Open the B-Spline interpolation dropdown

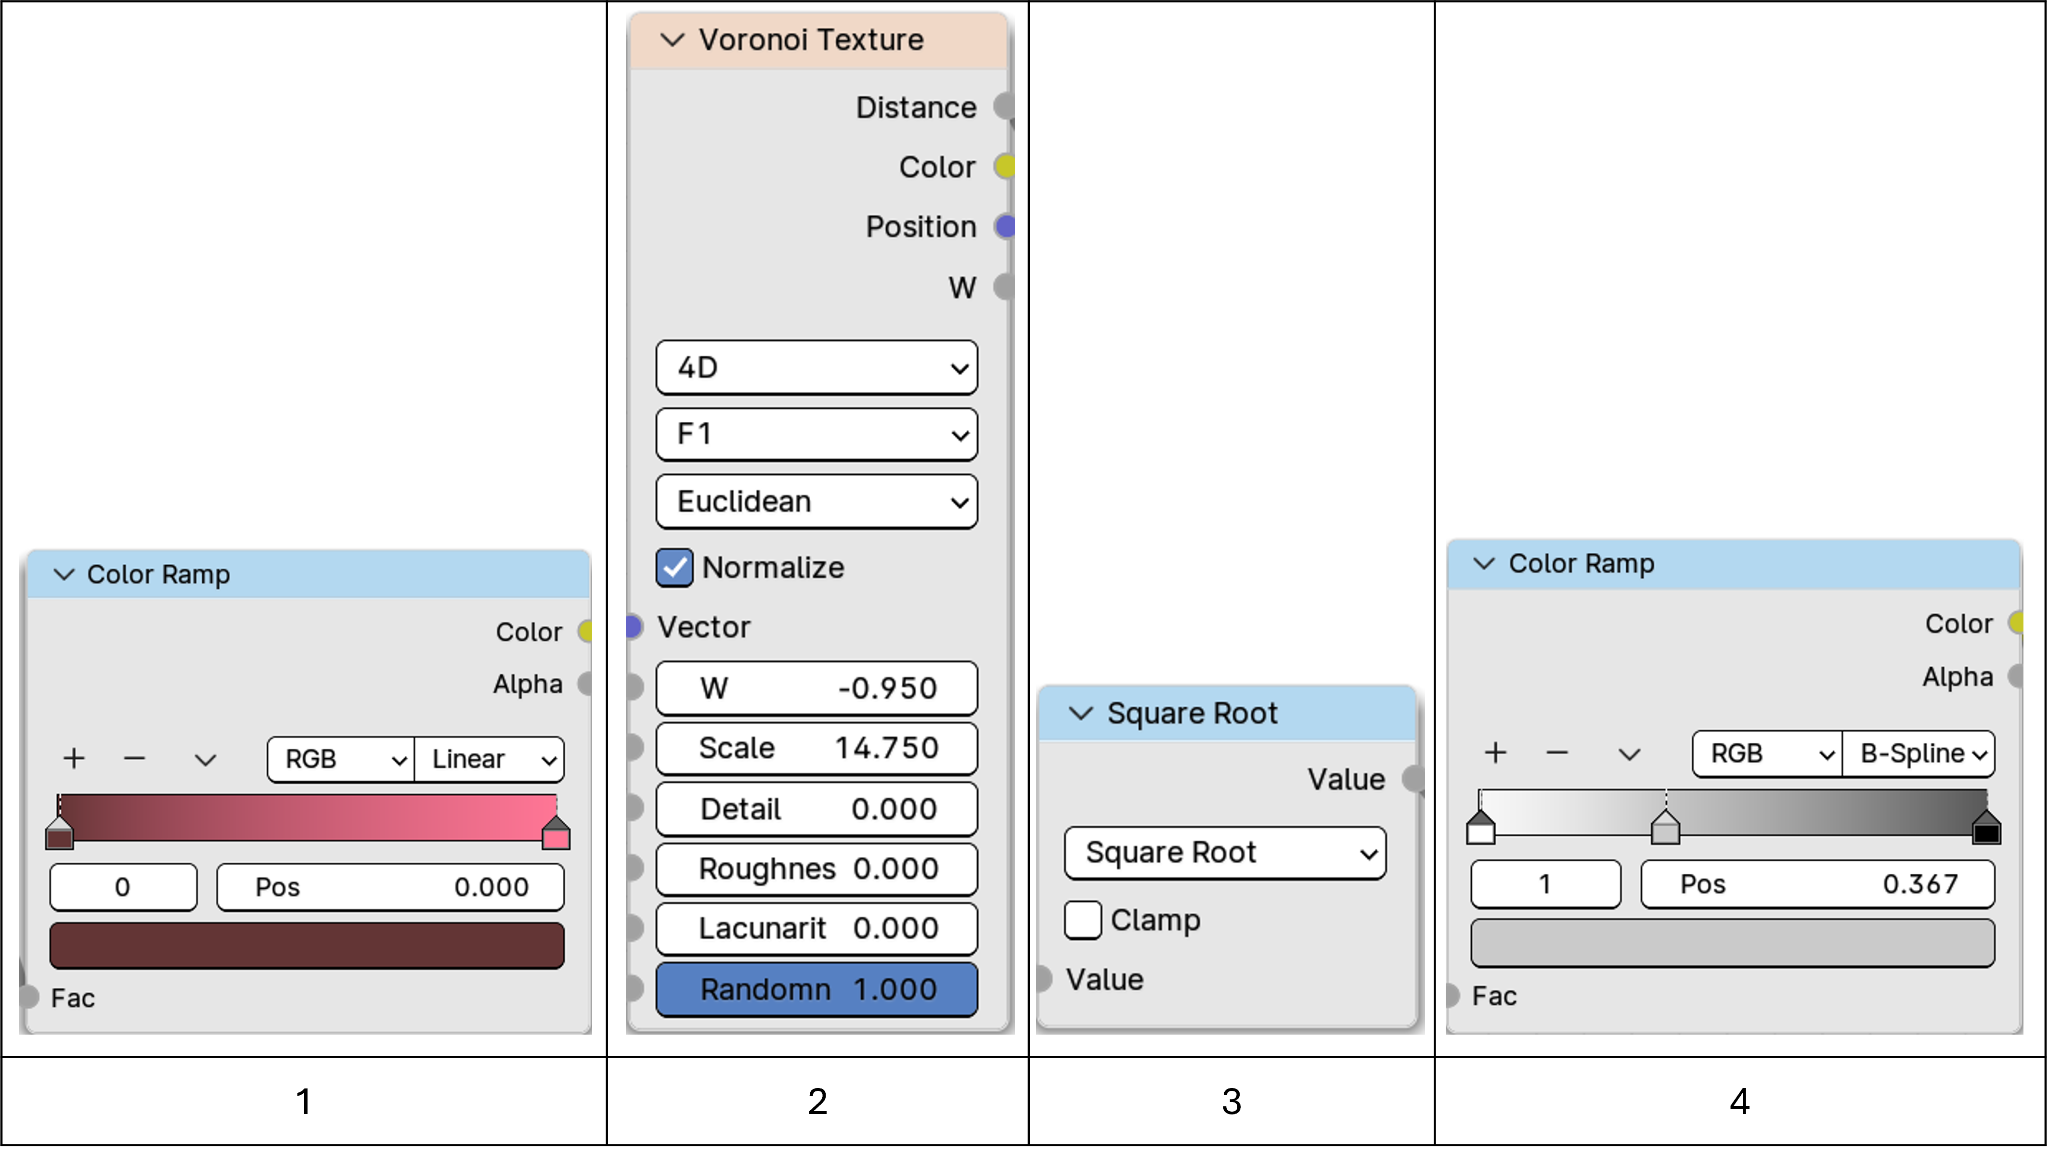[1918, 754]
